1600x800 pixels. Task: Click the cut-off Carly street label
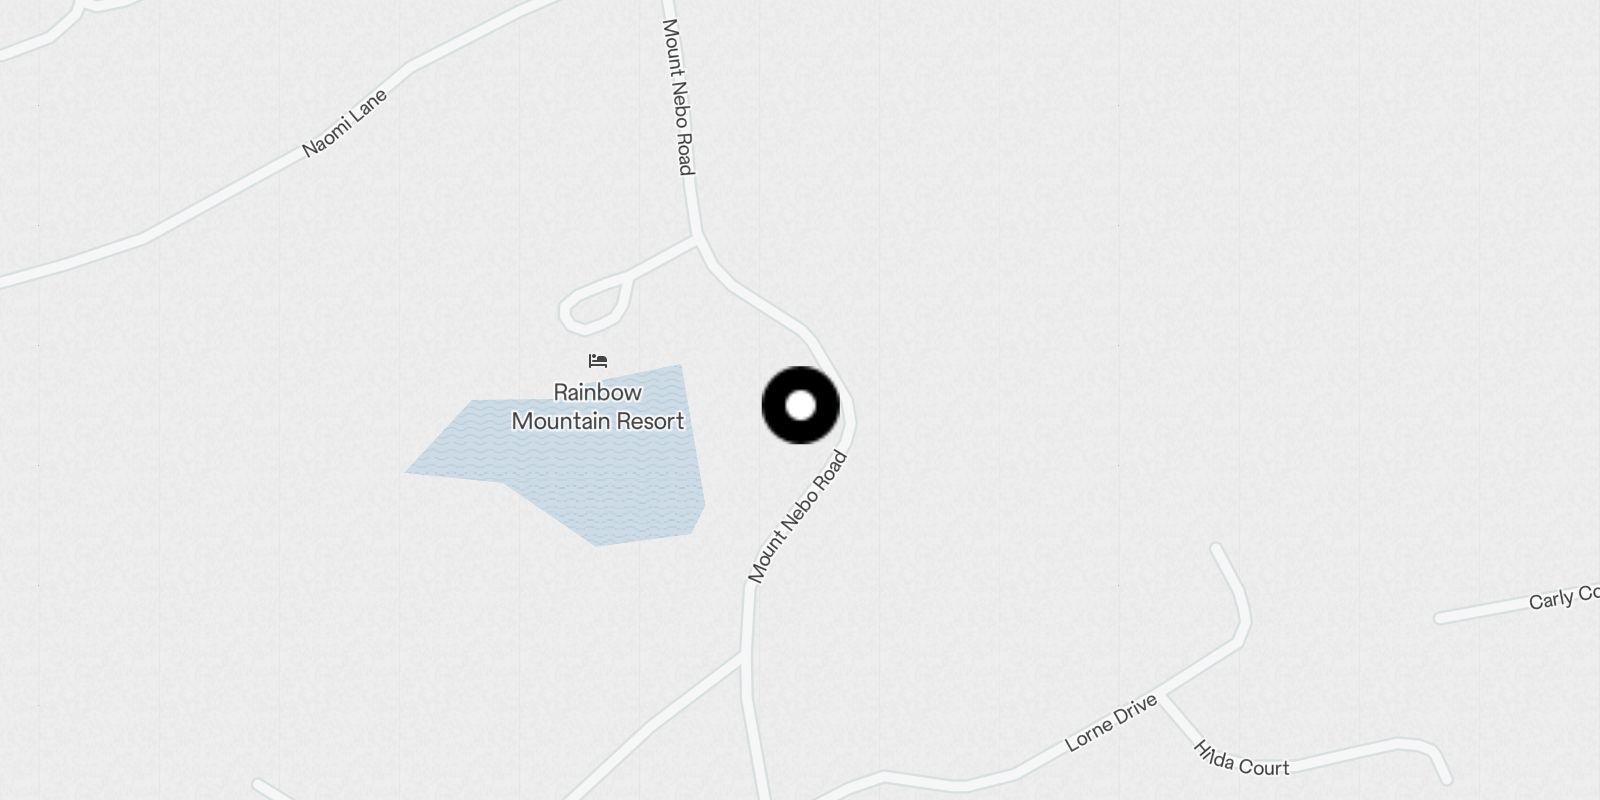pos(1564,598)
